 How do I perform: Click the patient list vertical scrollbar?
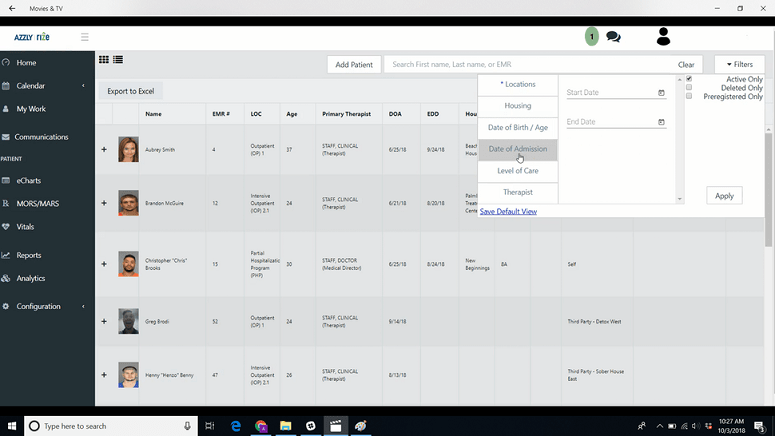tap(768, 188)
